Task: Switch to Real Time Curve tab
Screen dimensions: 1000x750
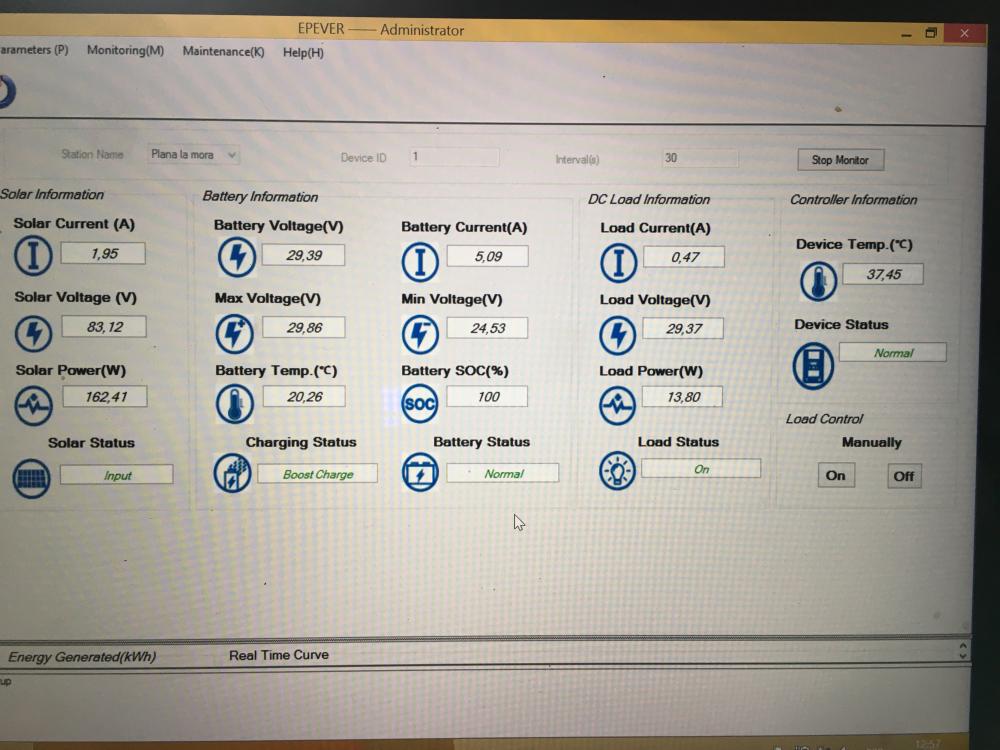Action: (279, 655)
